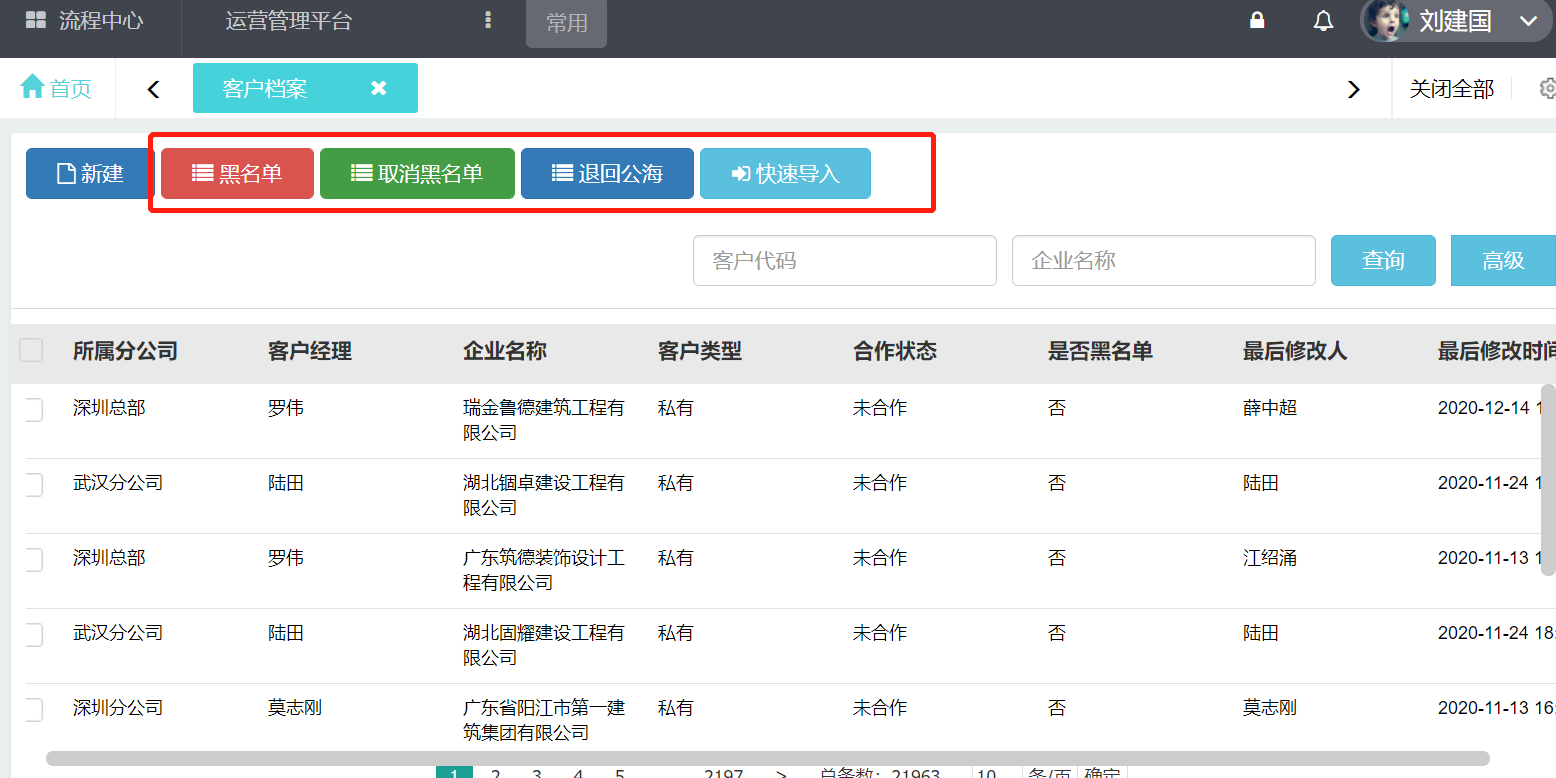Viewport: 1556px width, 778px height.
Task: Toggle the select-all checkbox in table header
Action: (32, 350)
